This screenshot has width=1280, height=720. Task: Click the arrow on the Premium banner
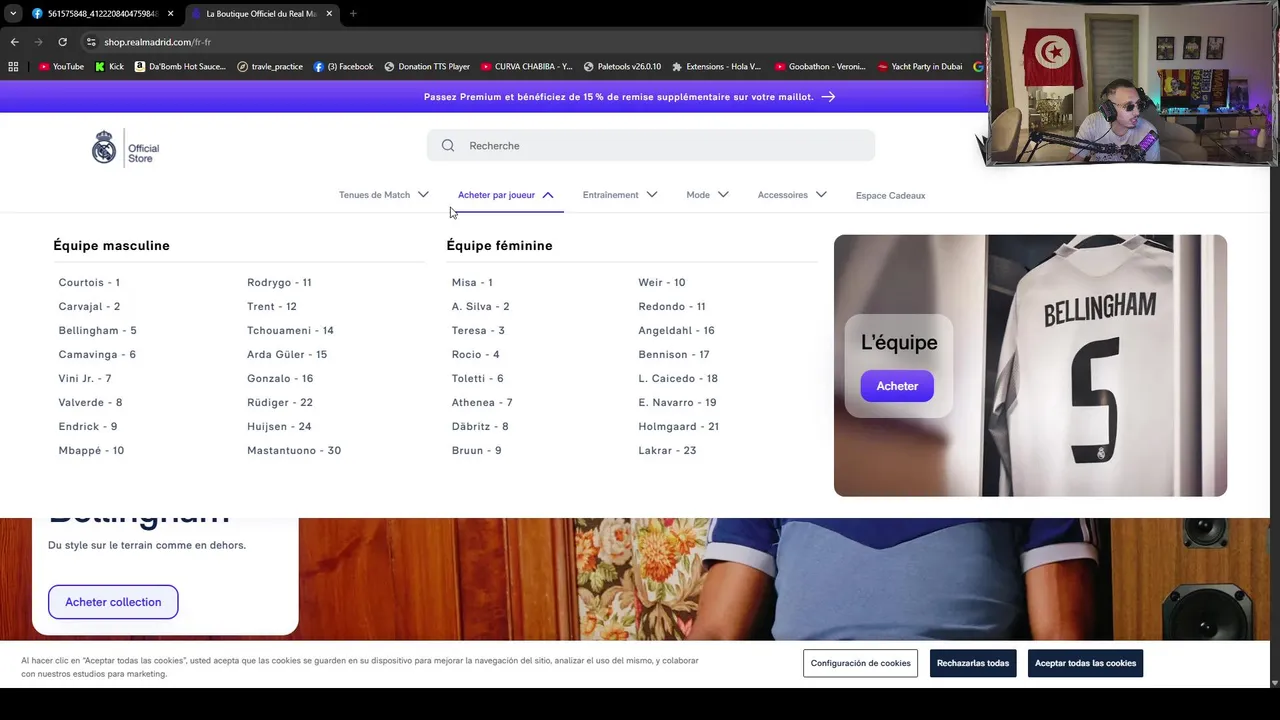(828, 97)
